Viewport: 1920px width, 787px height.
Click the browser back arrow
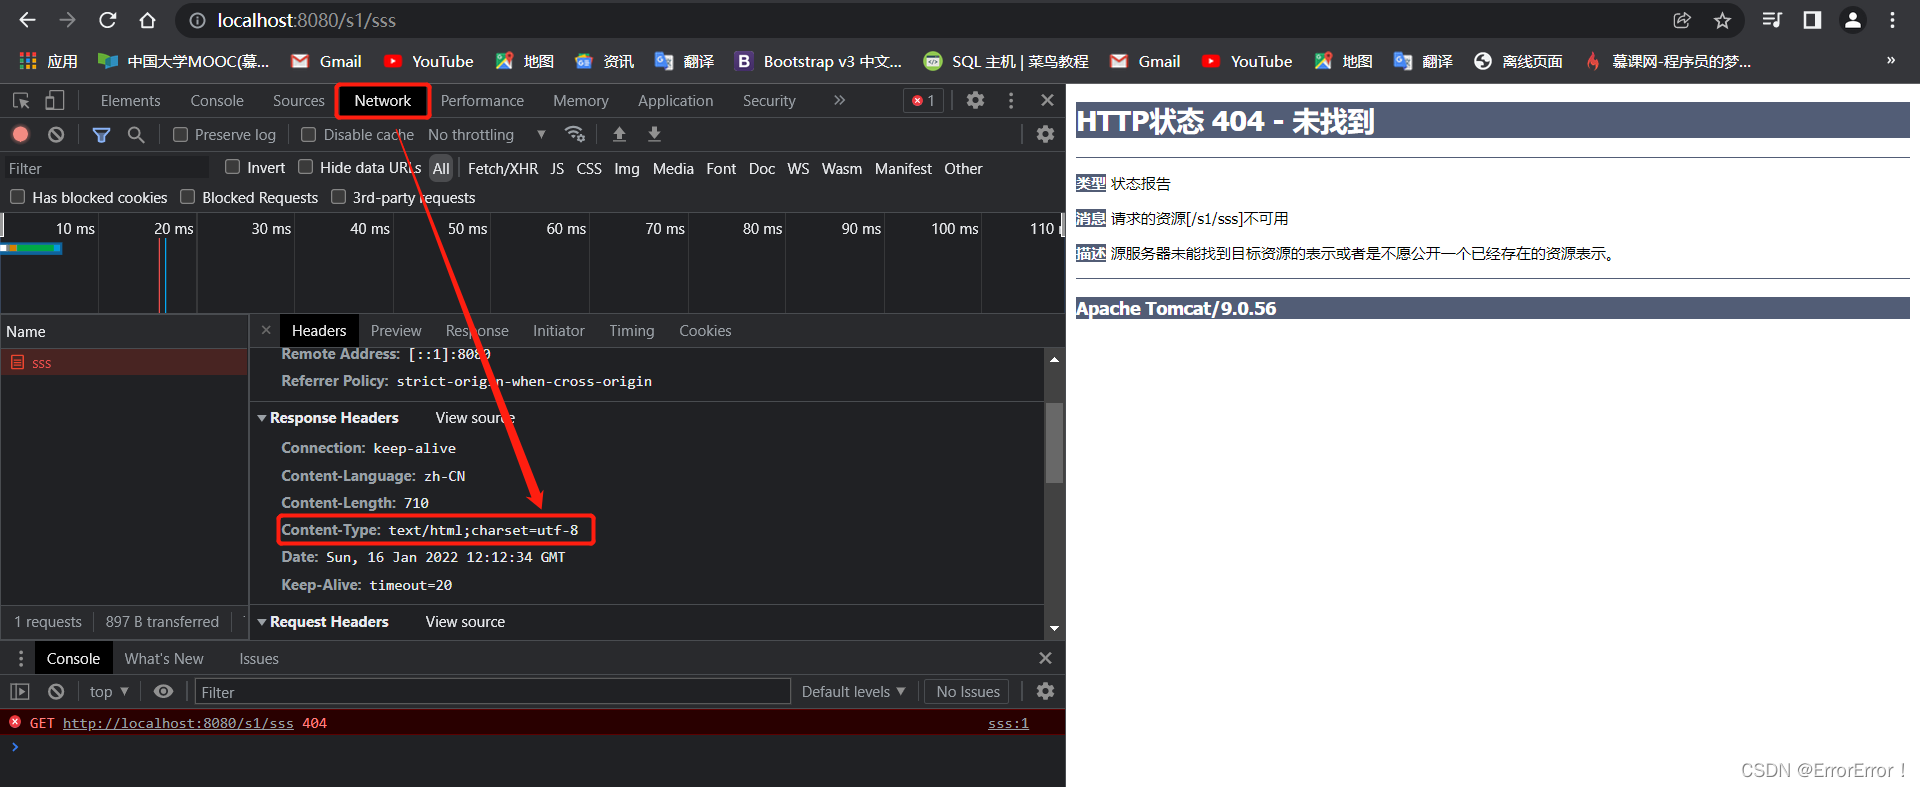[27, 20]
